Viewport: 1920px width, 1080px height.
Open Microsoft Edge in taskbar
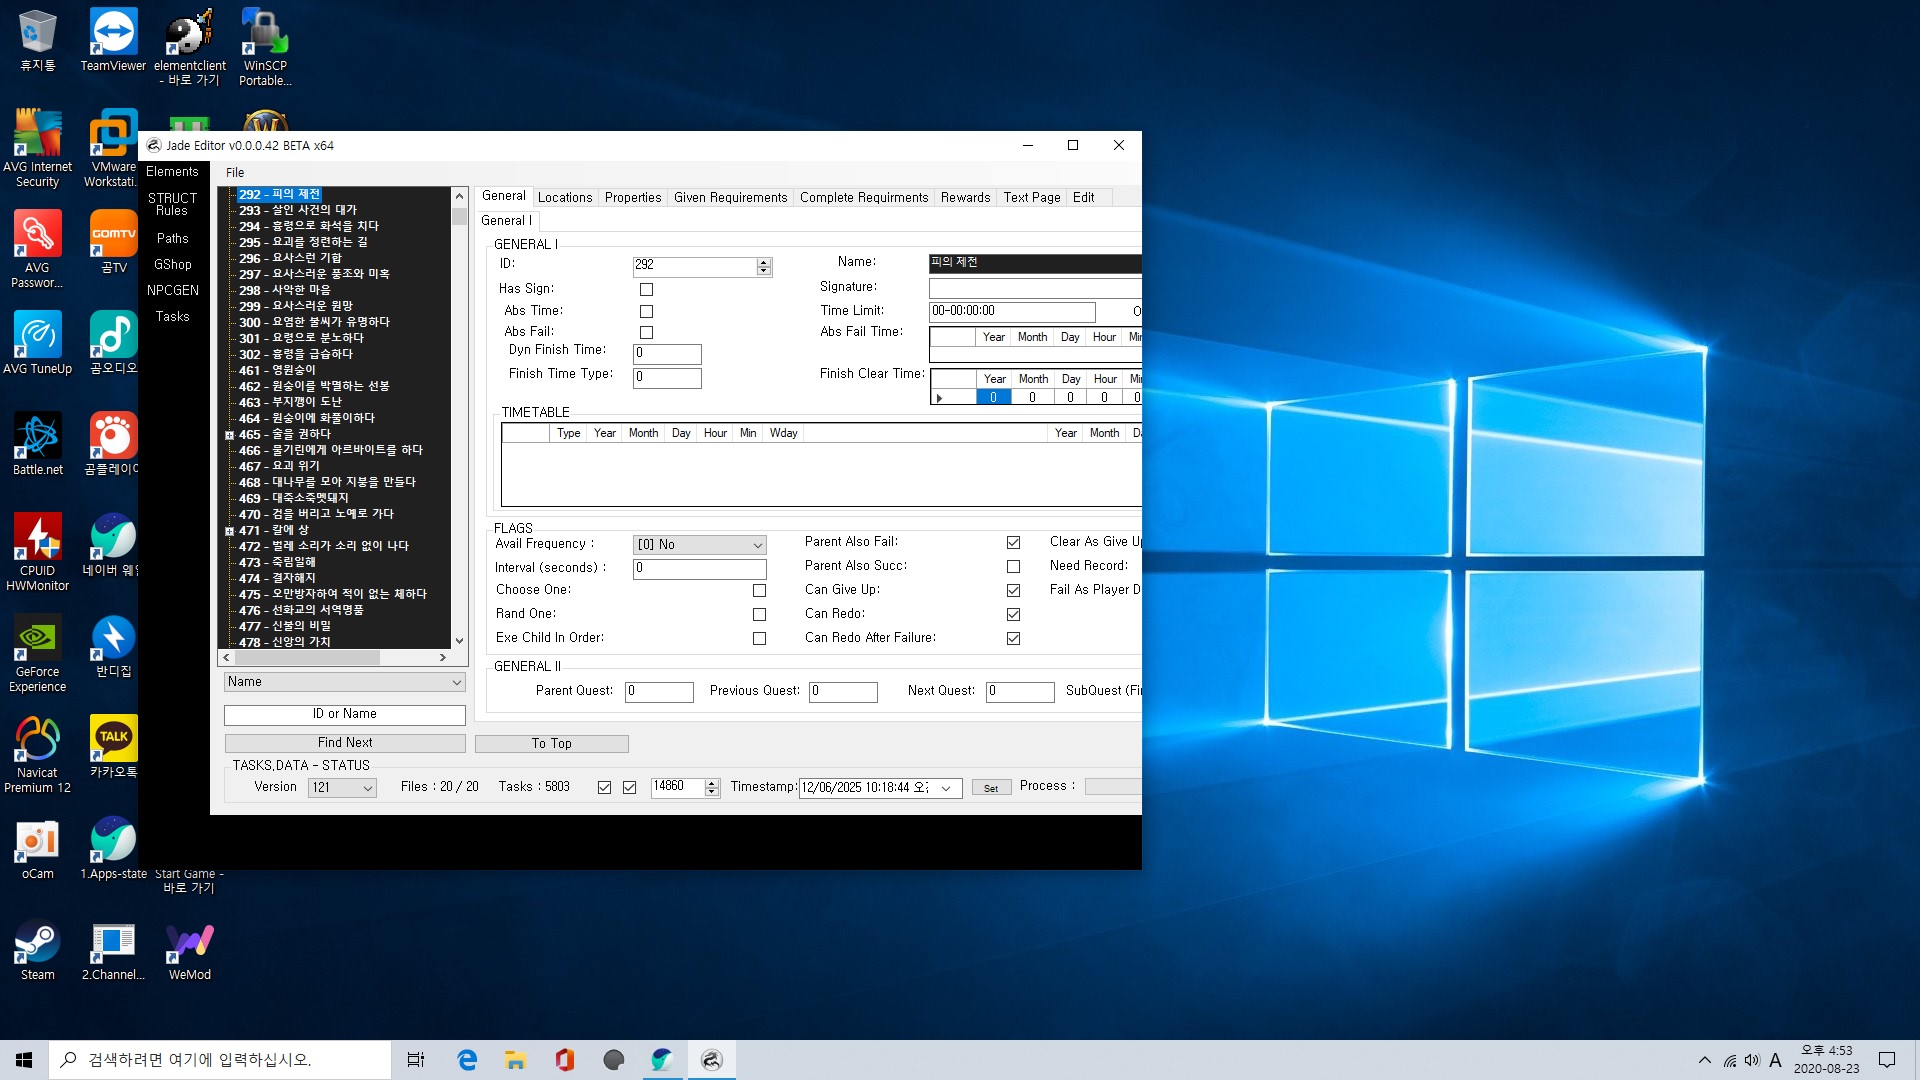pos(467,1060)
